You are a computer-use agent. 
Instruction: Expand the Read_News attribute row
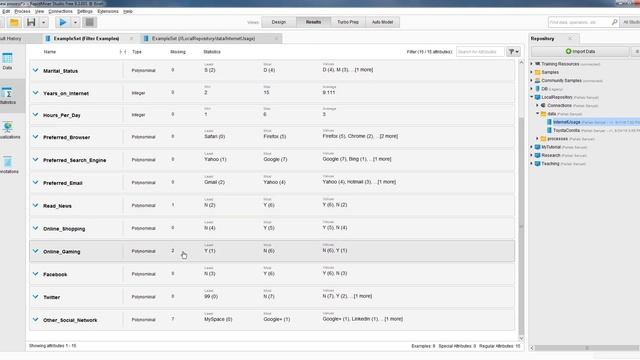36,205
